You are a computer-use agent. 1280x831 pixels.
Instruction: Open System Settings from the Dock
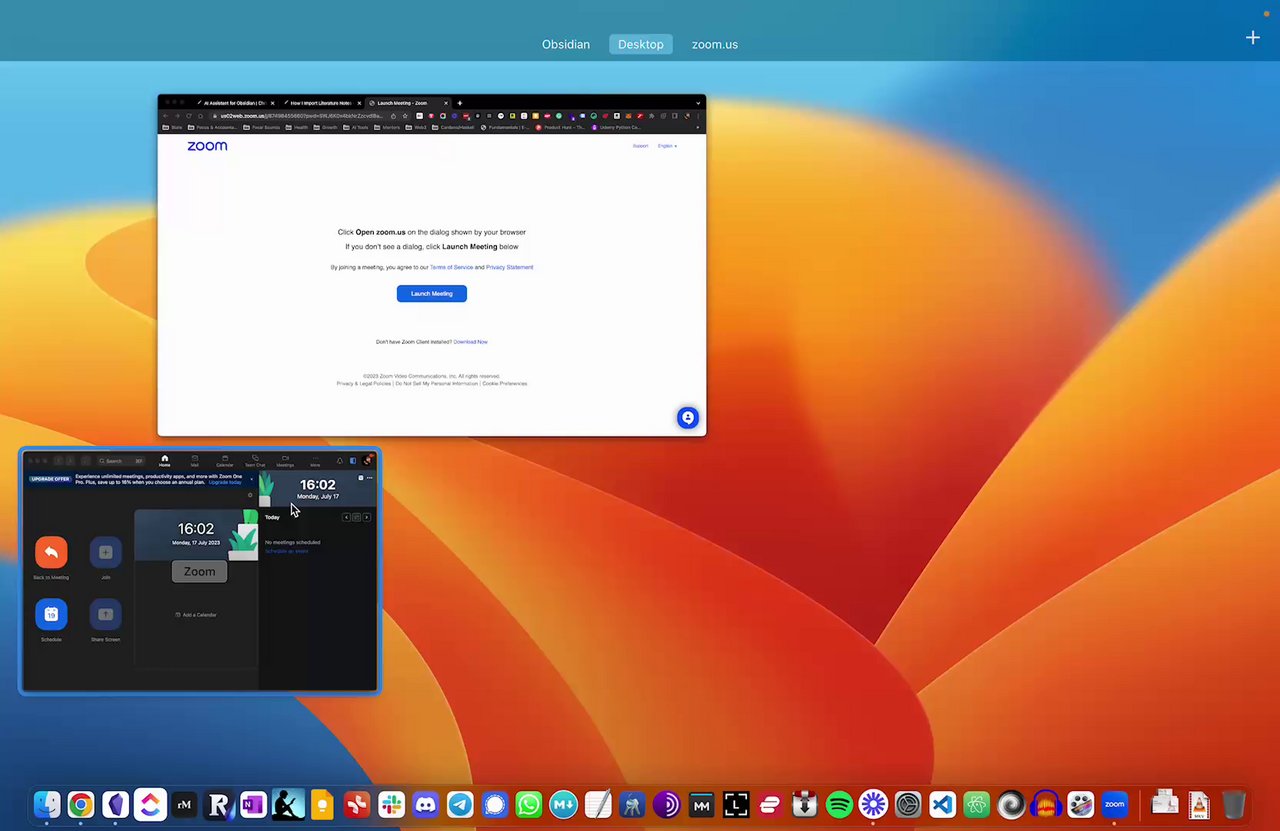pos(908,804)
